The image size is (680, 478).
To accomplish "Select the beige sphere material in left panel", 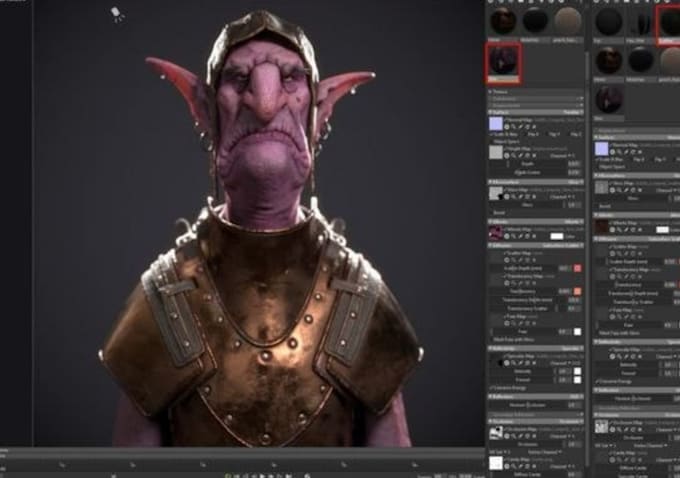I will point(568,20).
